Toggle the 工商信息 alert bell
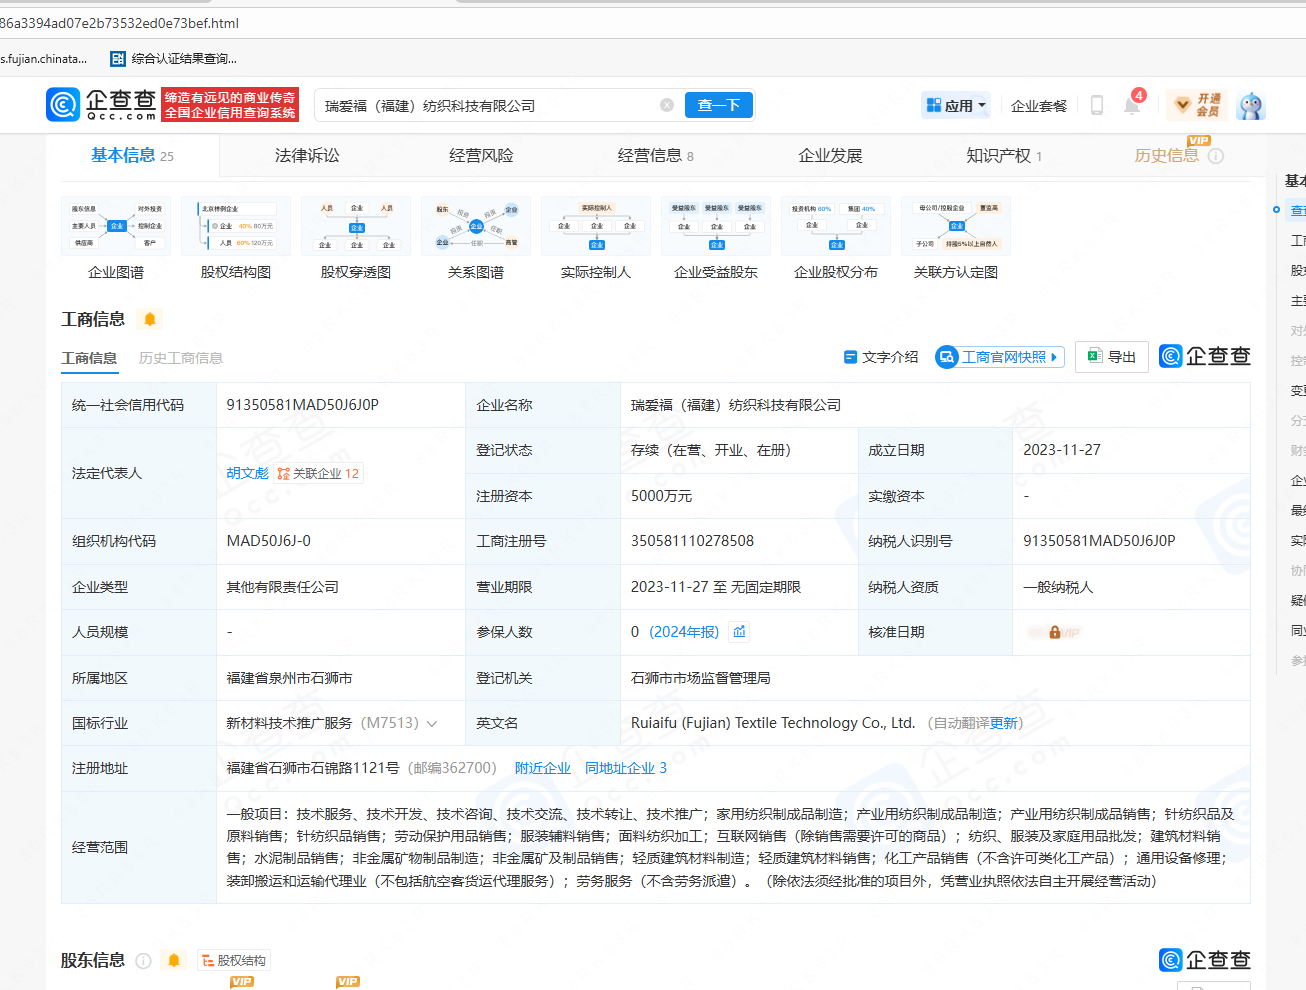Image resolution: width=1306 pixels, height=990 pixels. point(150,319)
